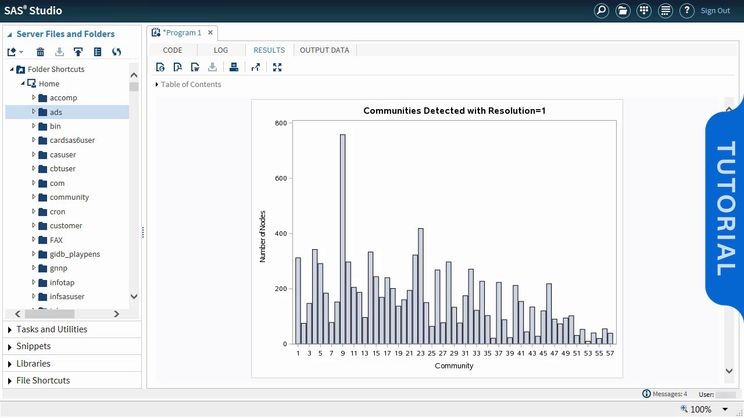Expand the Table of Contents
This screenshot has width=744, height=418.
click(x=157, y=84)
